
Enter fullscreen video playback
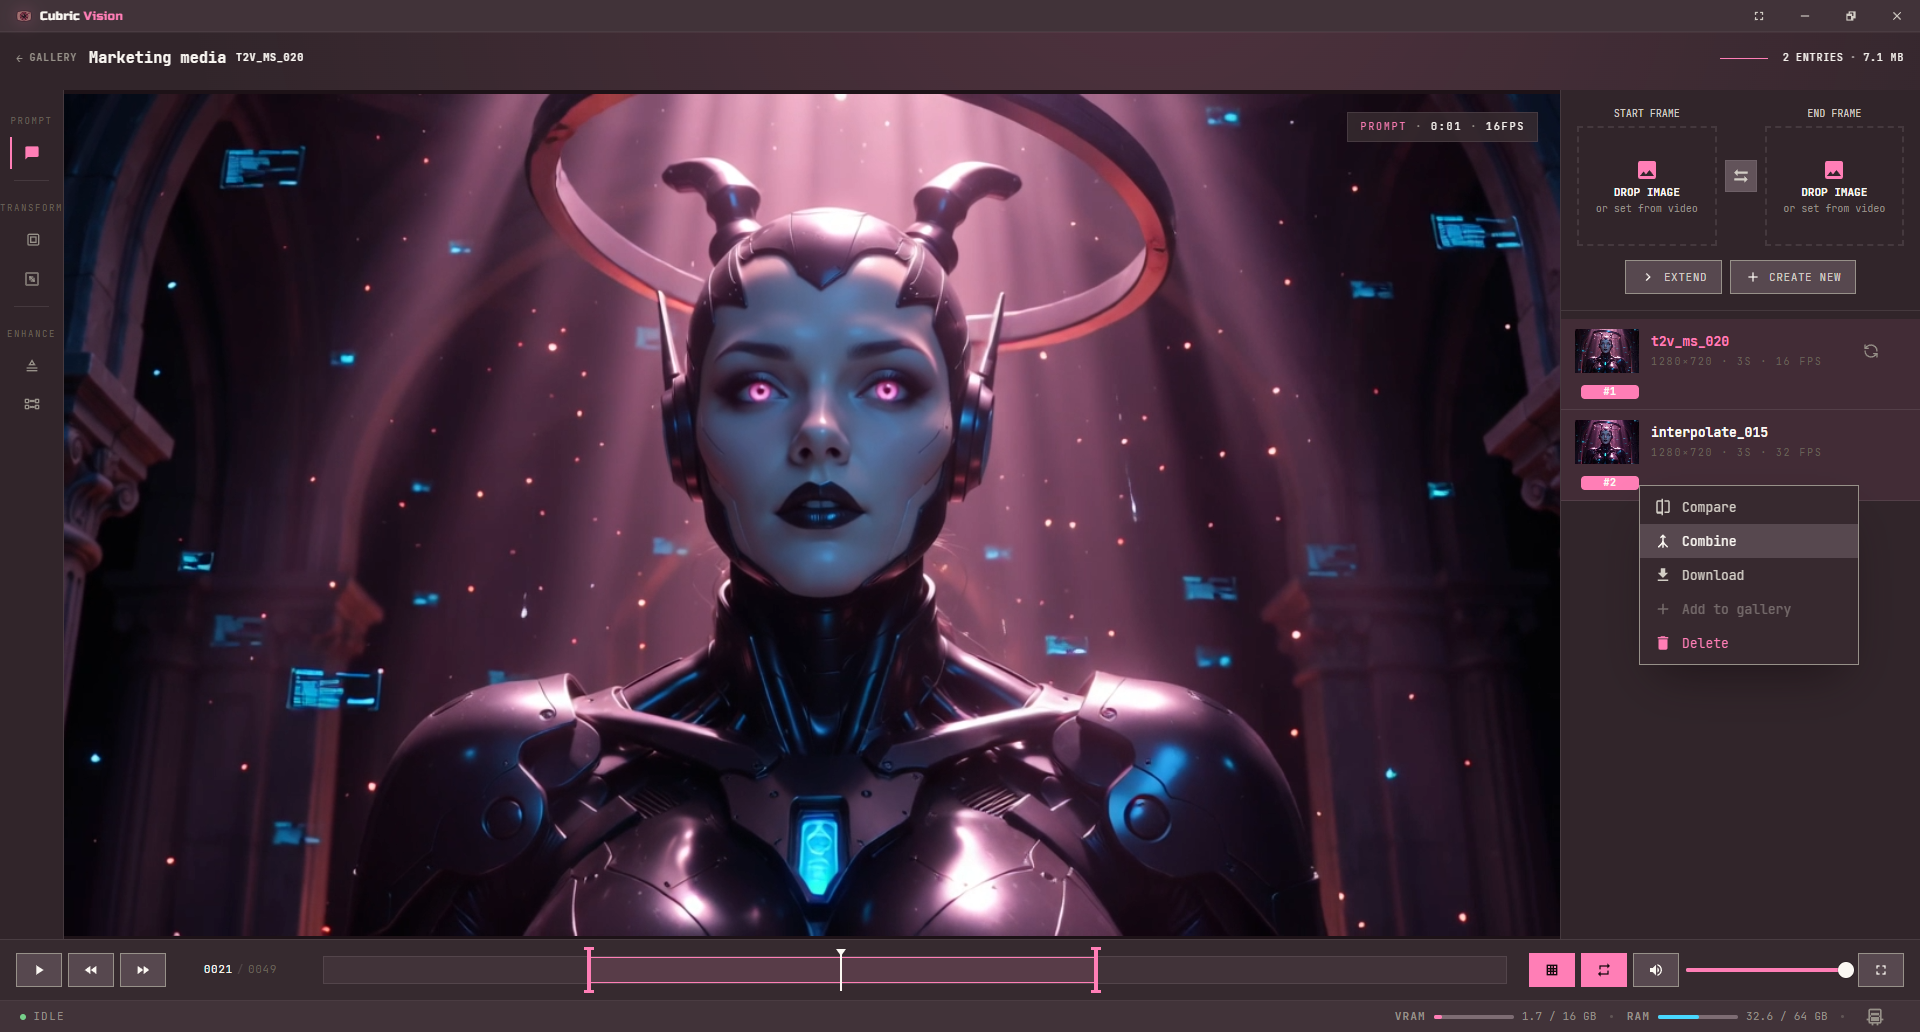(x=1881, y=970)
